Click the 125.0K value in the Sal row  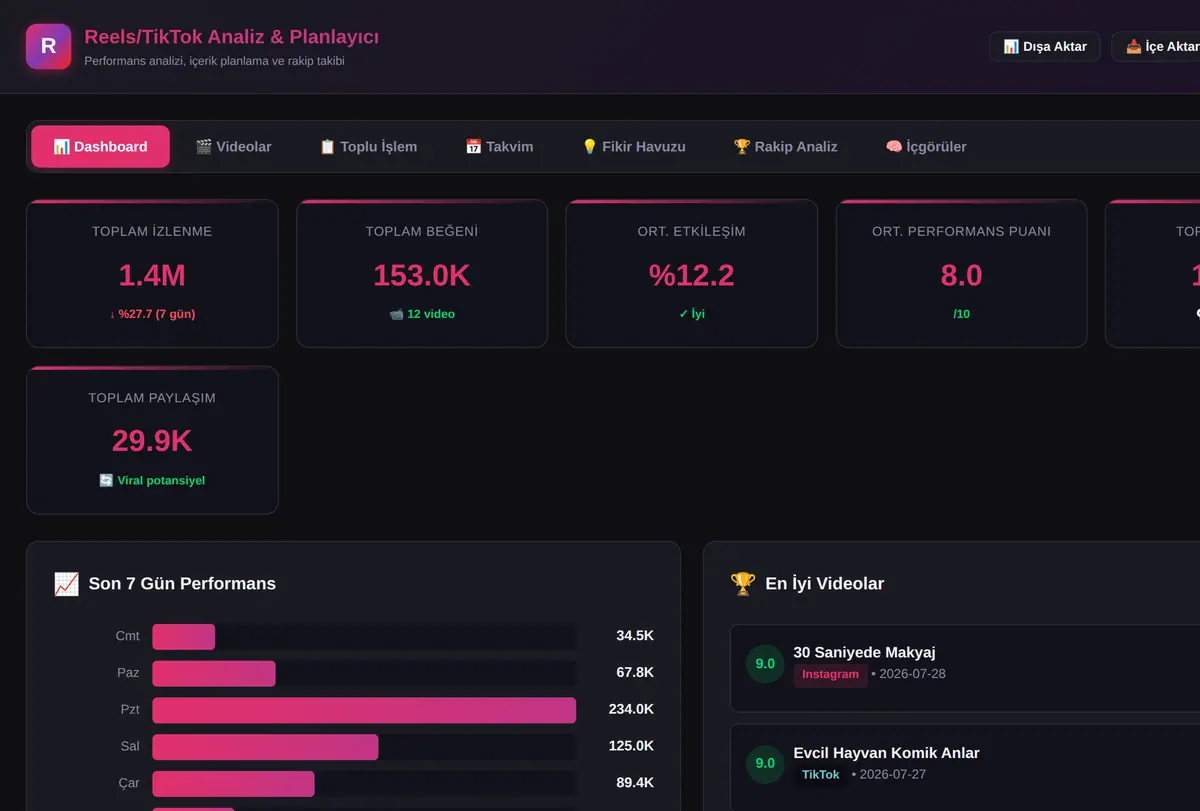tap(631, 747)
